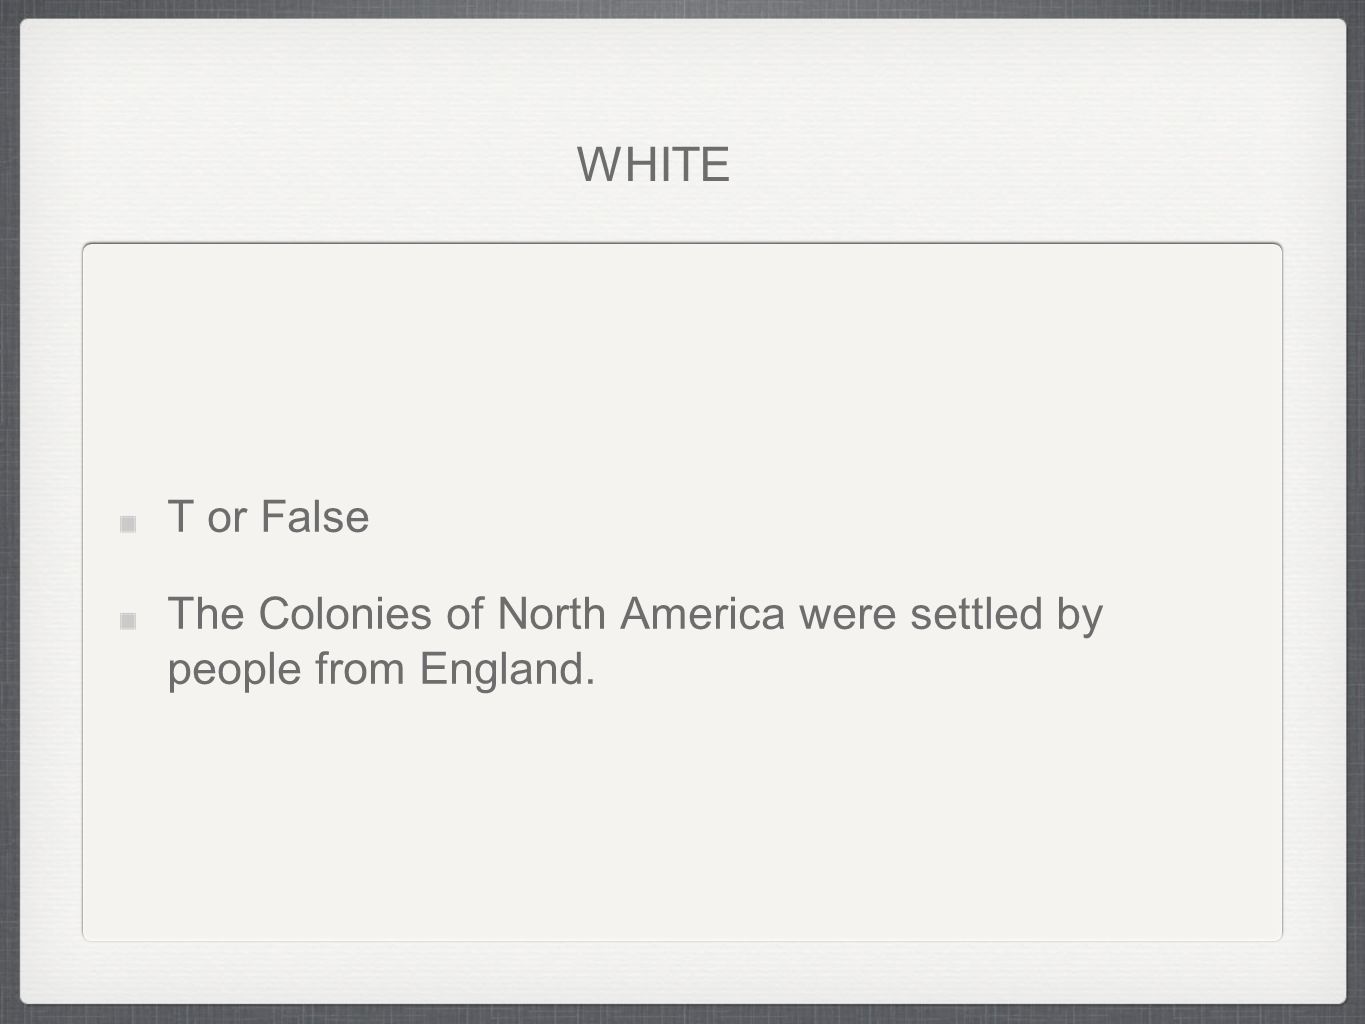The height and width of the screenshot is (1024, 1365).
Task: Click the word False in first bullet
Action: pyautogui.click(x=315, y=517)
